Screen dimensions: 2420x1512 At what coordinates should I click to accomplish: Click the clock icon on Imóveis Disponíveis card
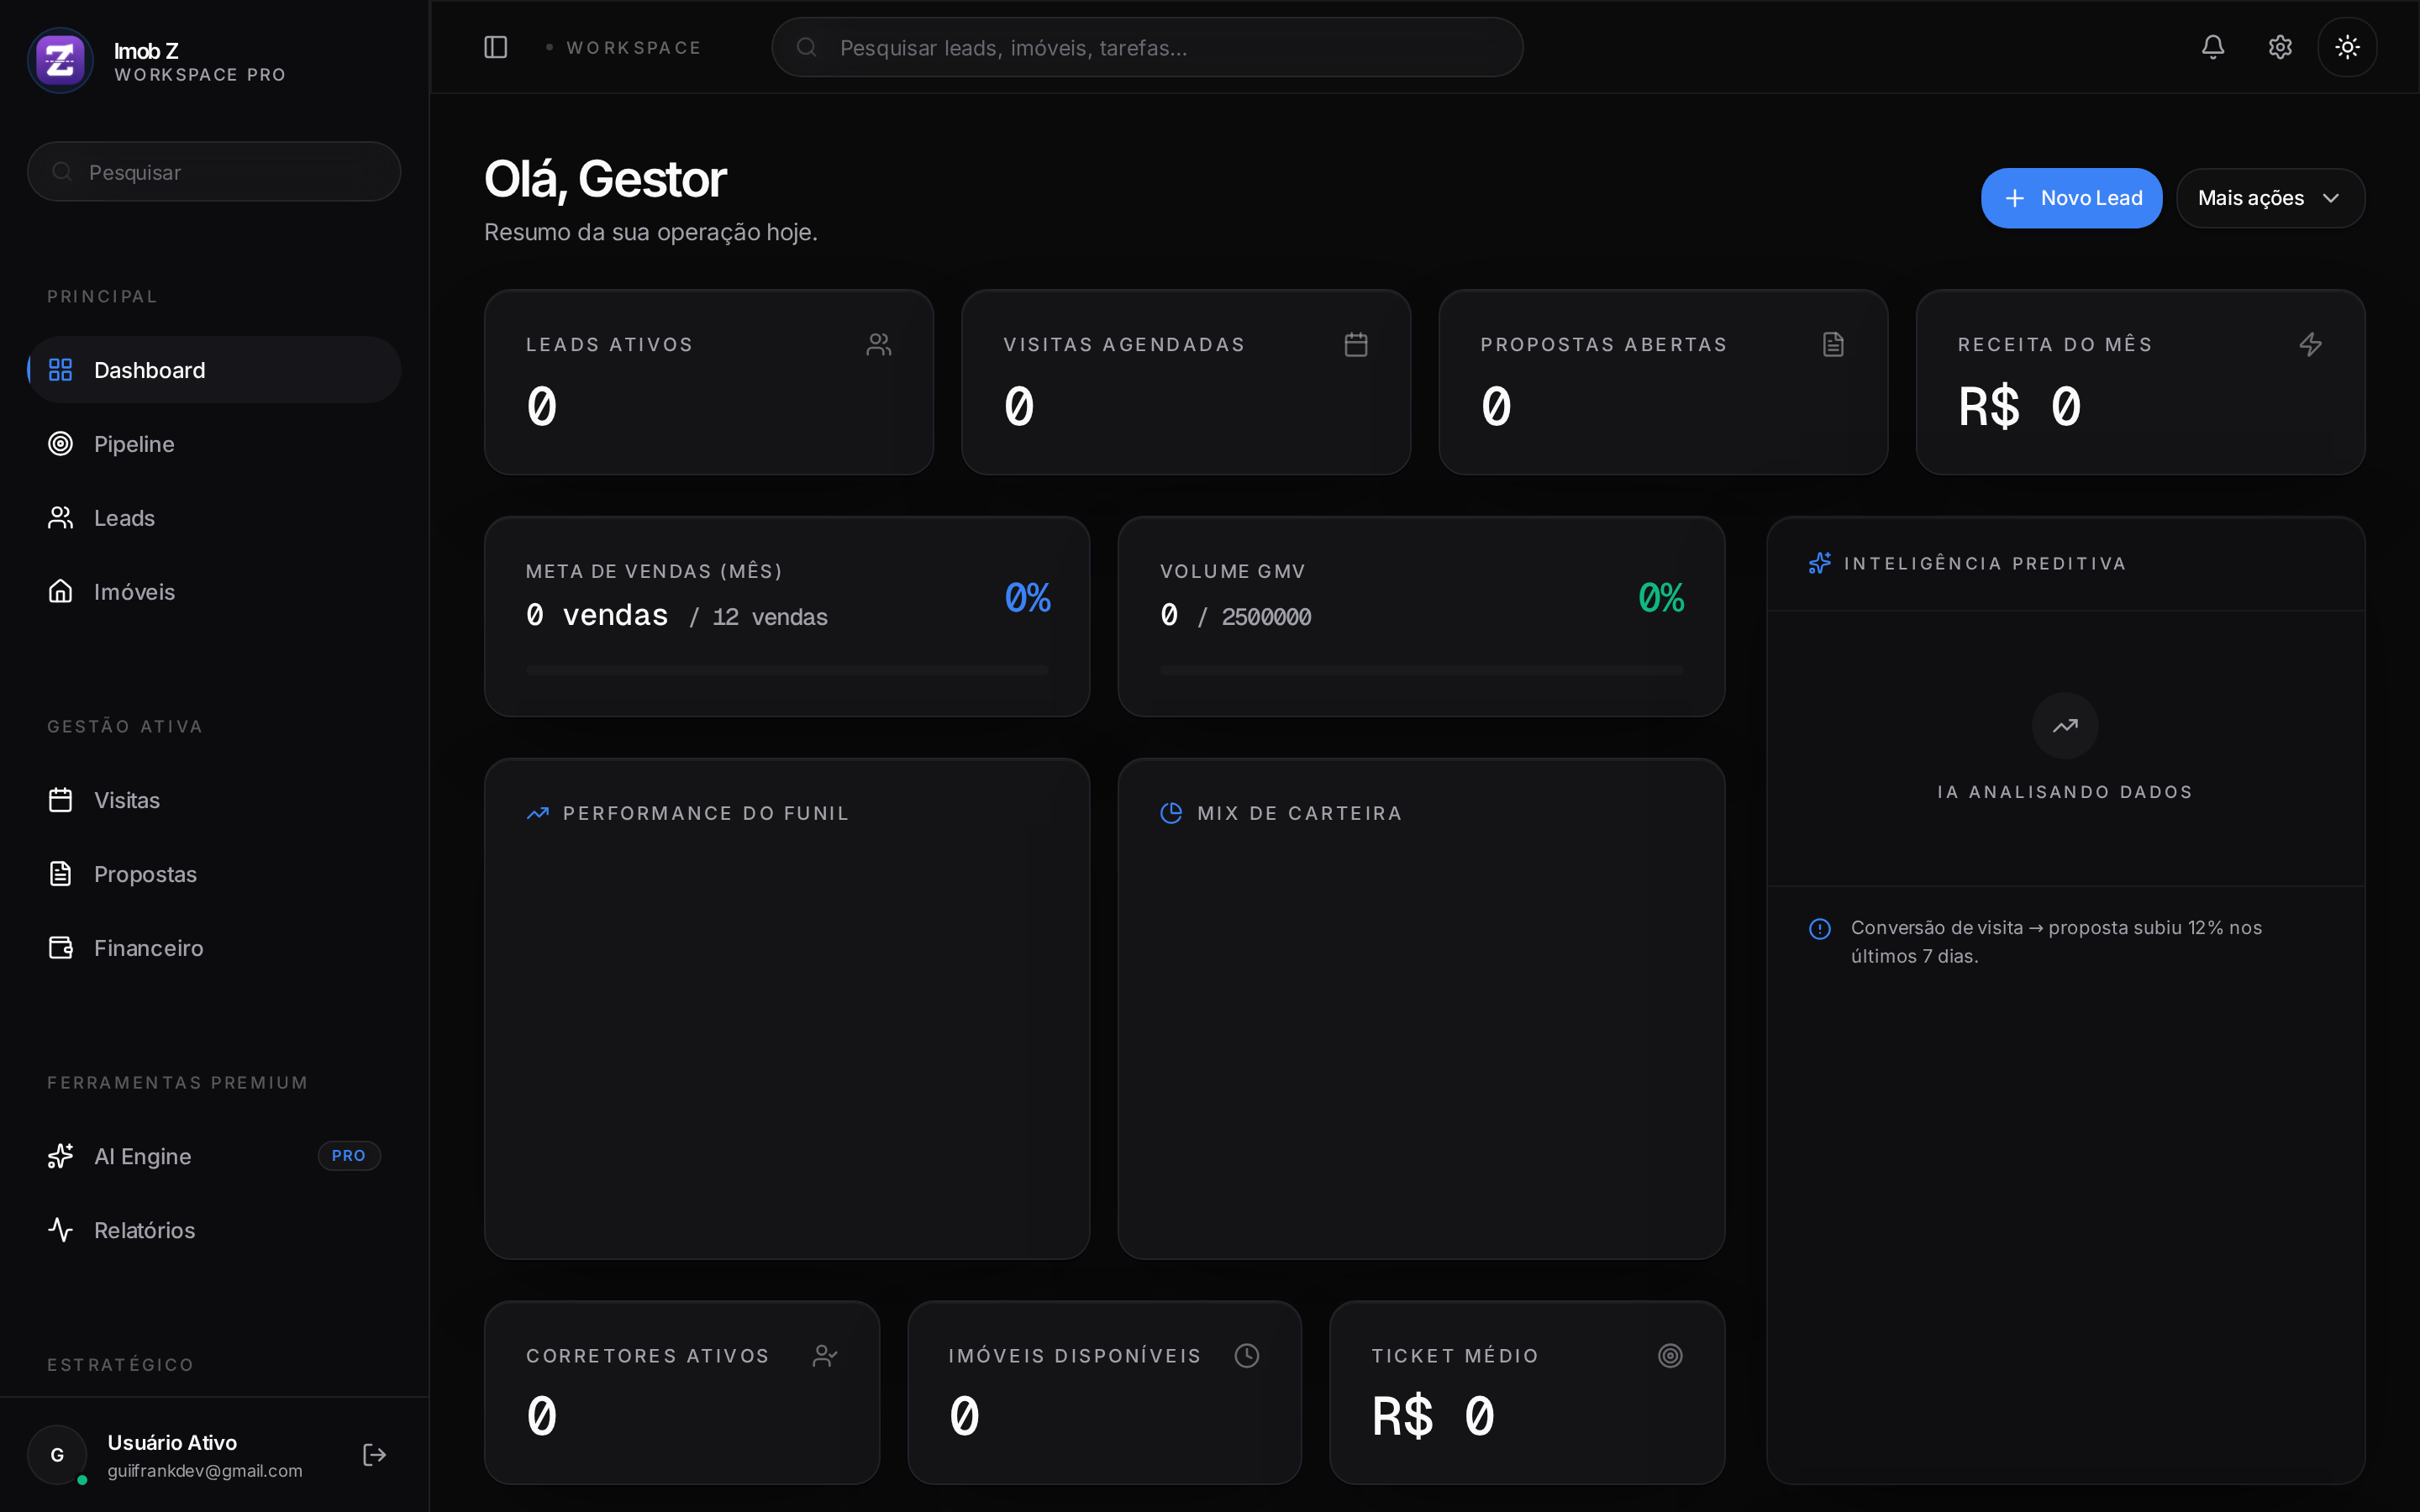1247,1356
